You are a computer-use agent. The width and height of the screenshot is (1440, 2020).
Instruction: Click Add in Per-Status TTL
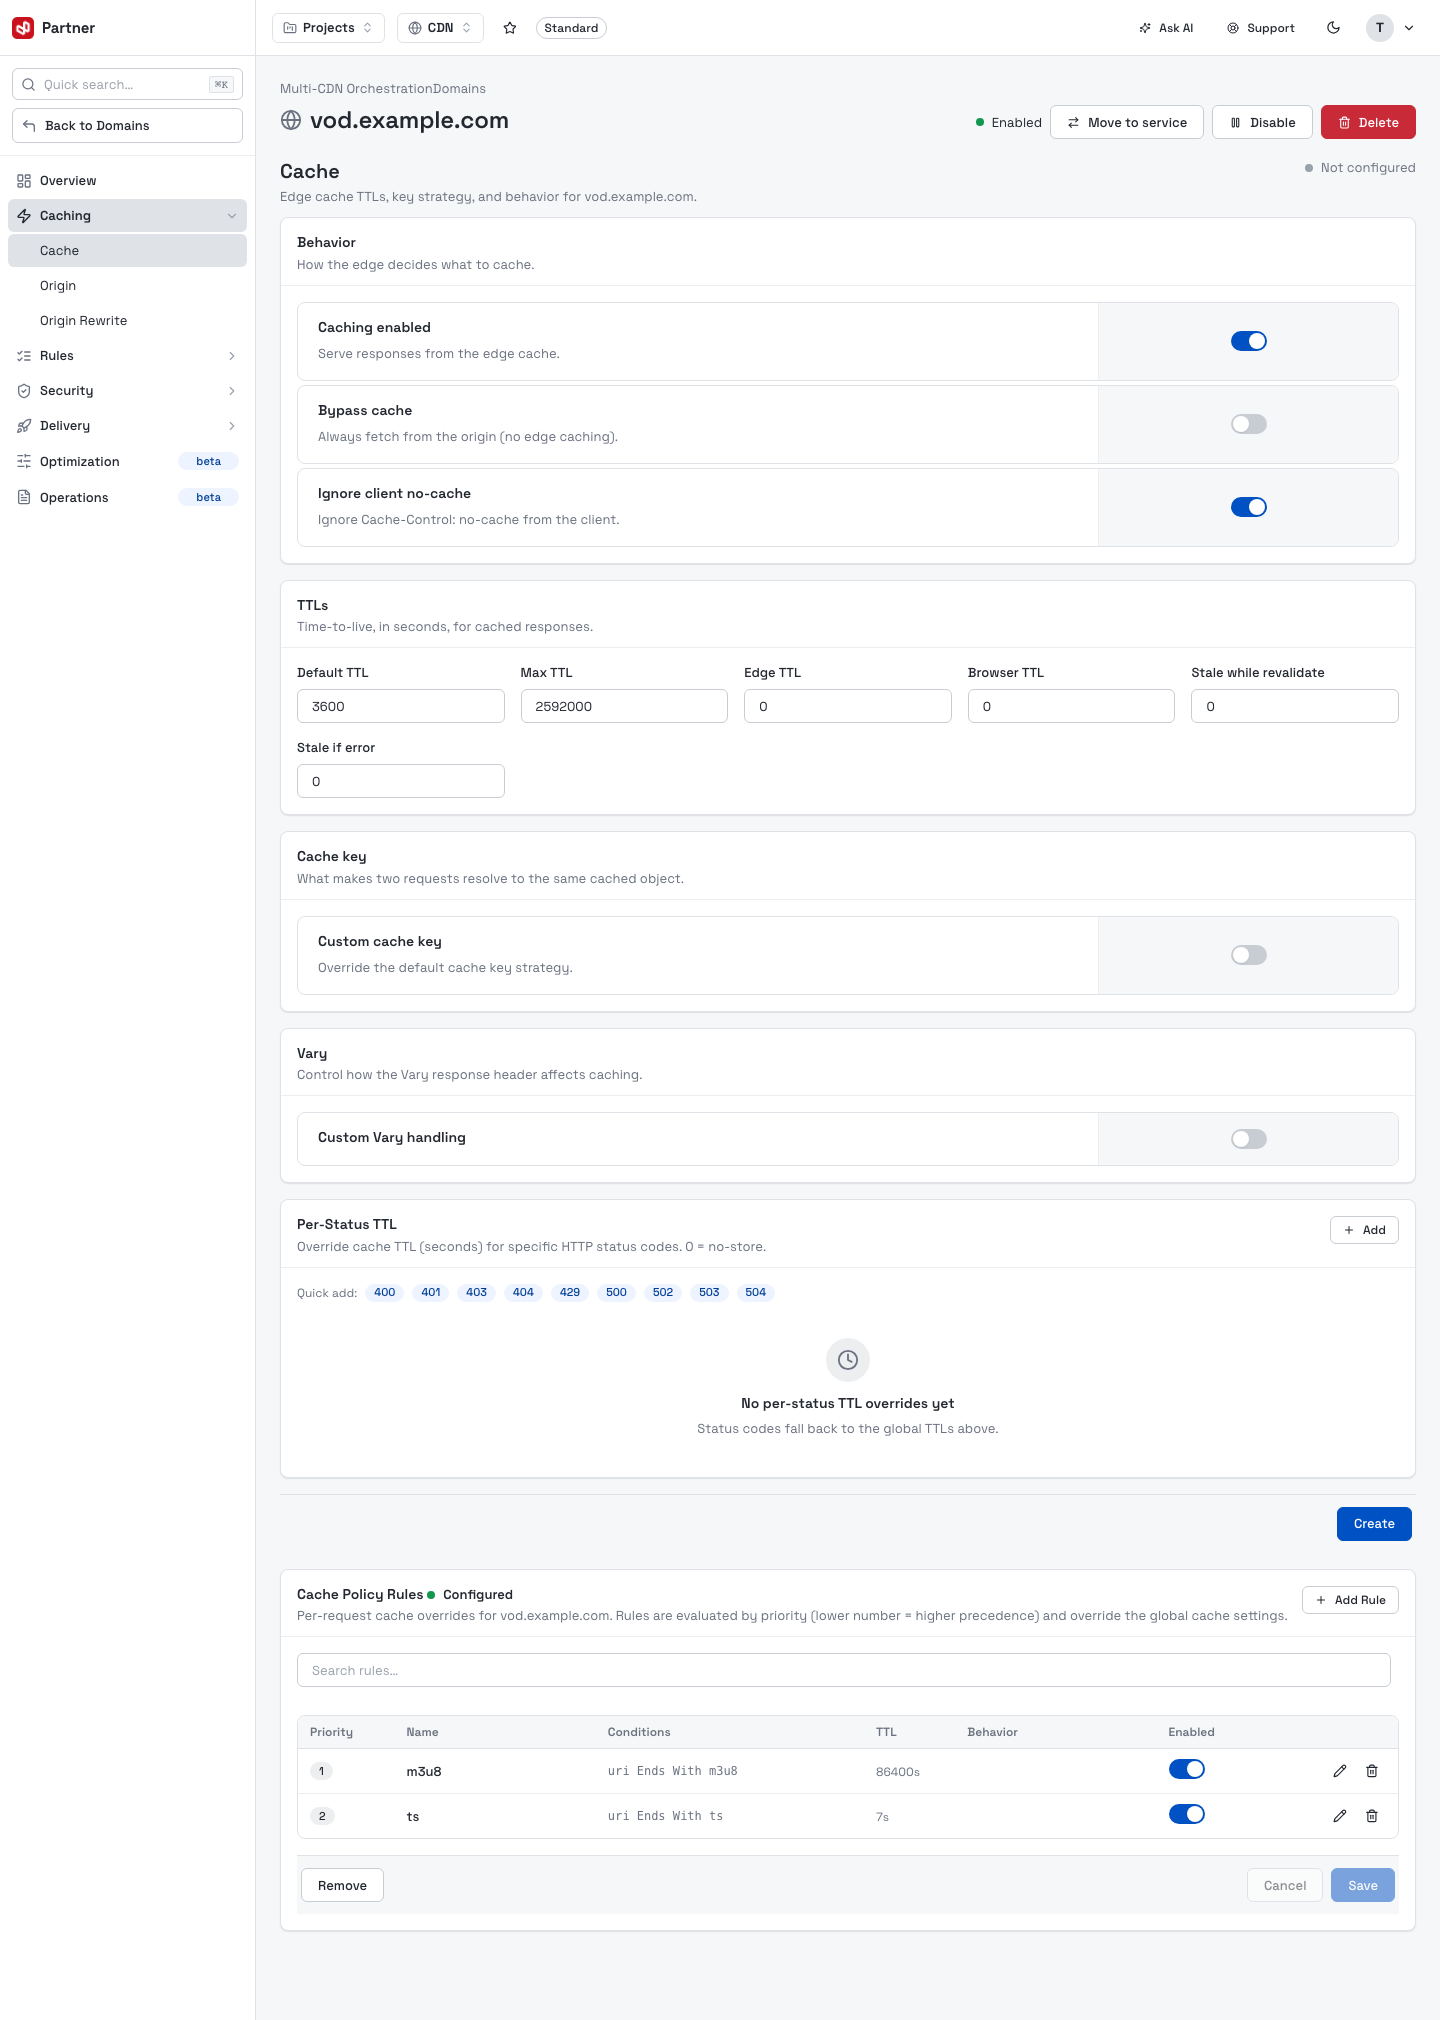1364,1230
